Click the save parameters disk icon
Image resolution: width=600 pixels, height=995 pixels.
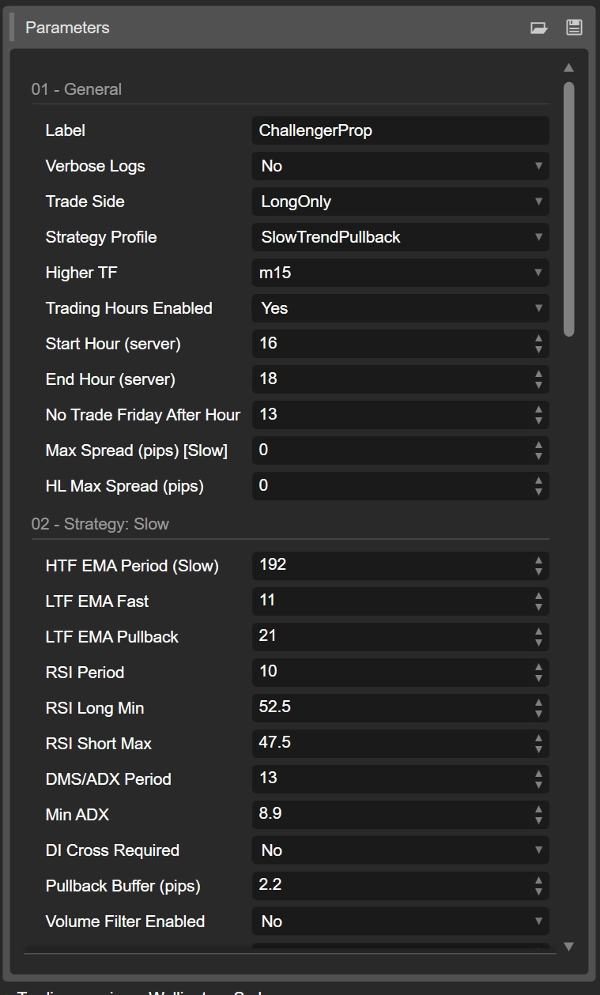574,28
